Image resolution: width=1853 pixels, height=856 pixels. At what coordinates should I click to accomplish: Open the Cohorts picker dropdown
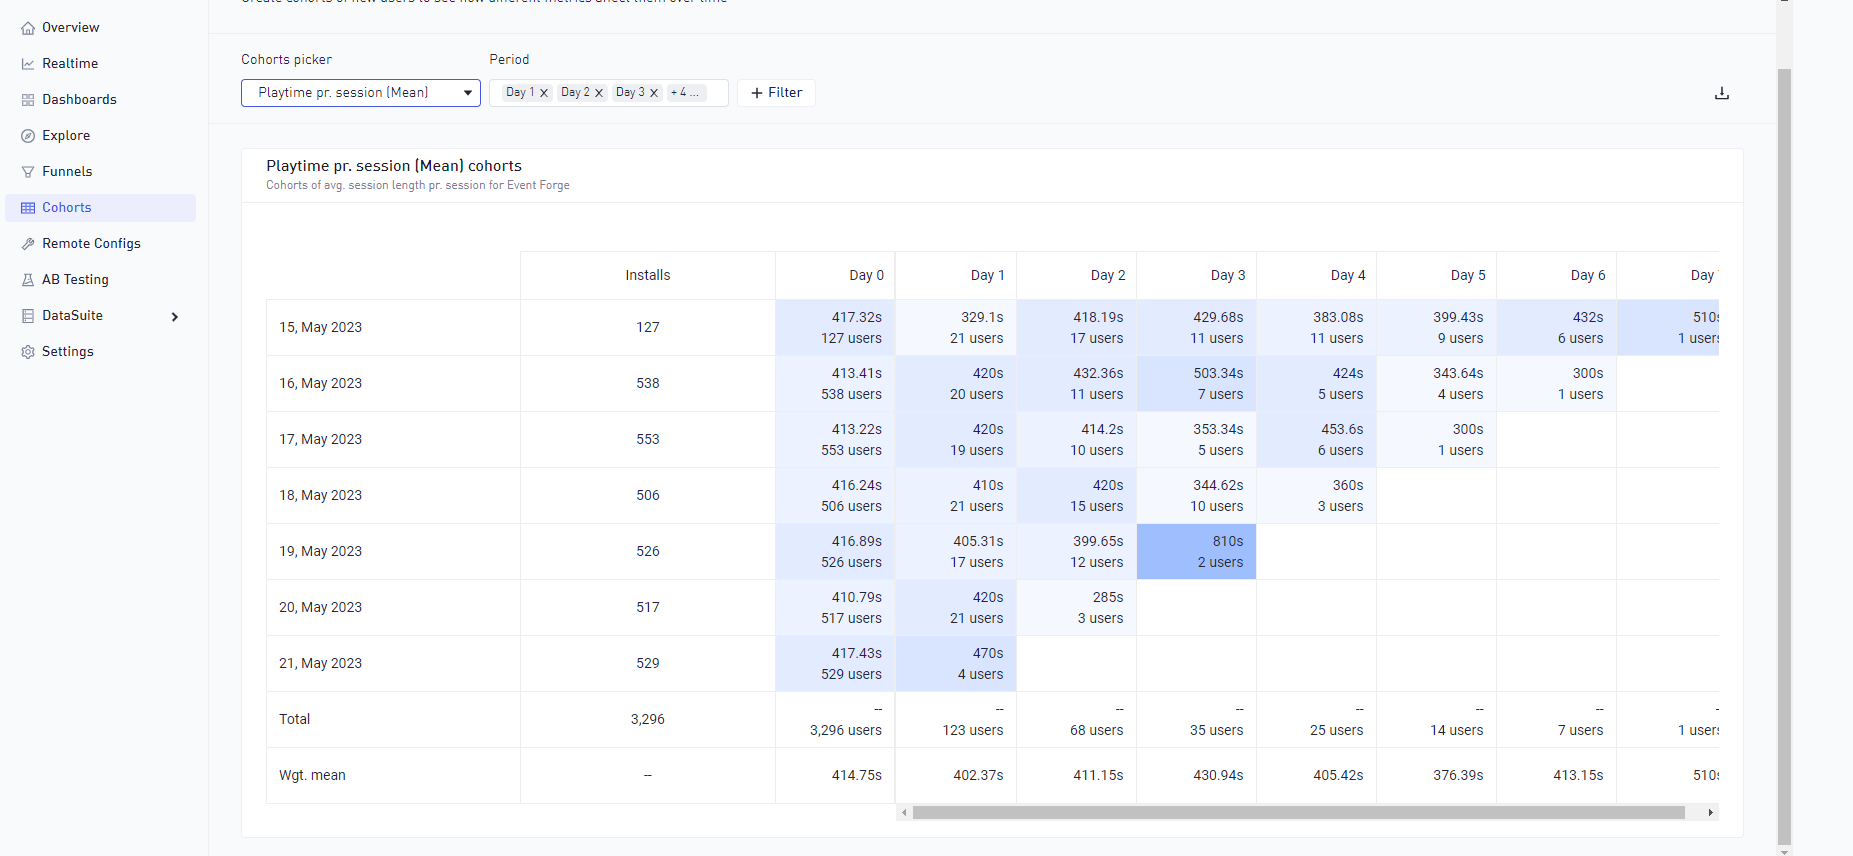tap(361, 93)
